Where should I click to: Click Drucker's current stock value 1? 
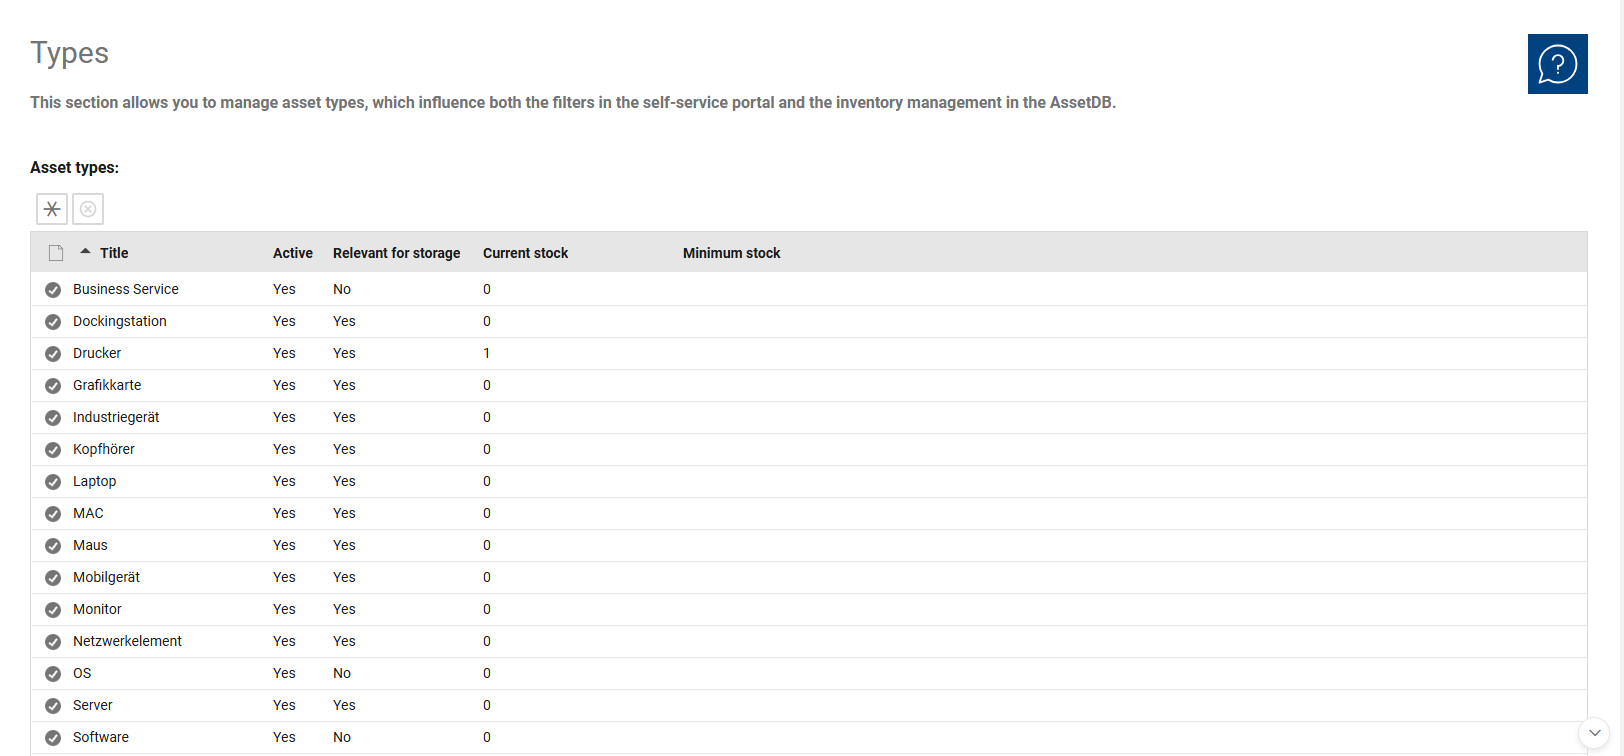click(487, 353)
